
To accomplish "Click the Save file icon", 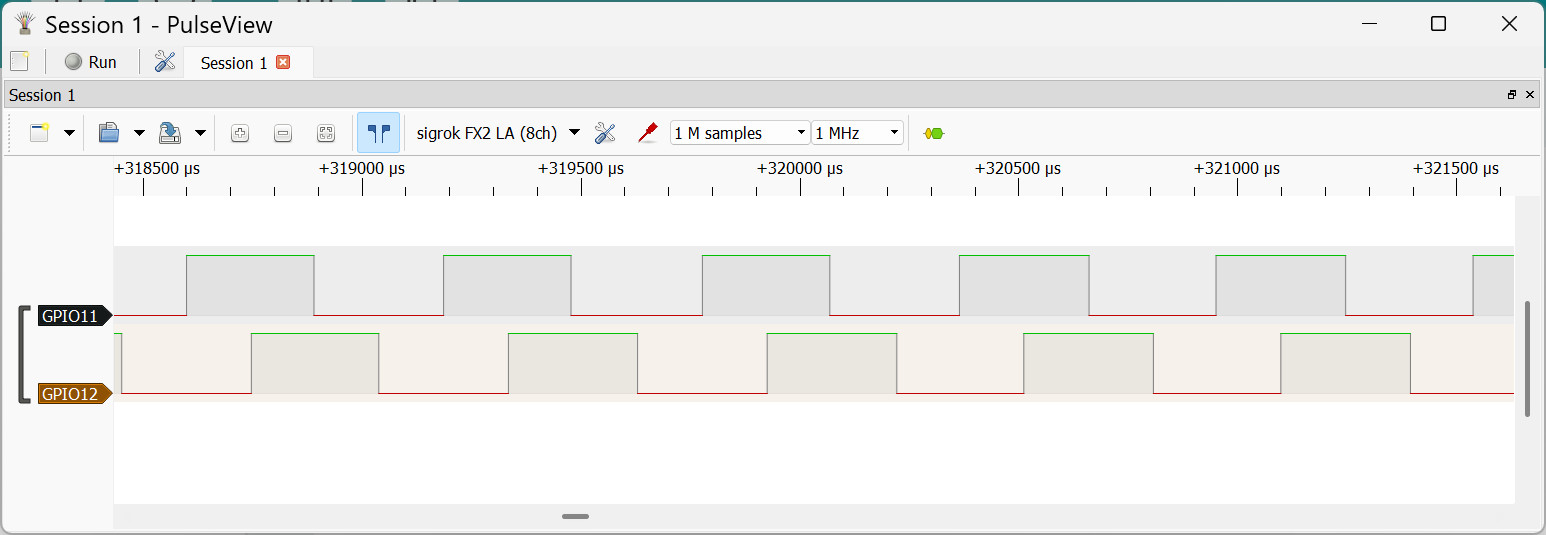I will (170, 133).
